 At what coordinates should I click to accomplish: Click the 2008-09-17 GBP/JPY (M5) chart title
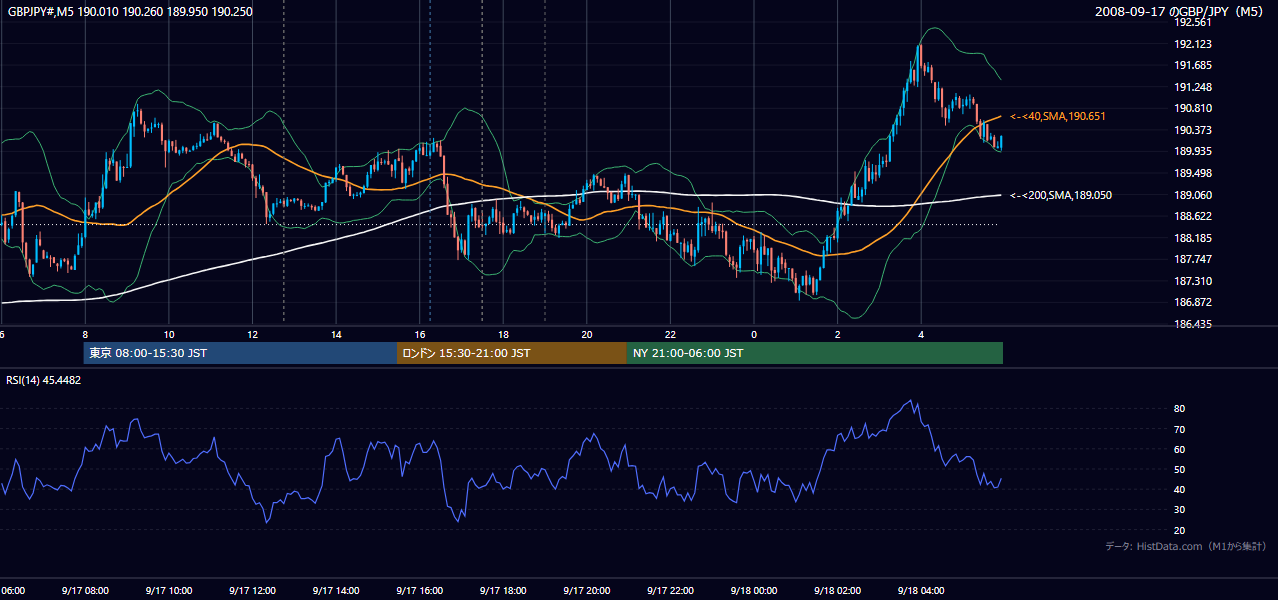[x=1181, y=12]
